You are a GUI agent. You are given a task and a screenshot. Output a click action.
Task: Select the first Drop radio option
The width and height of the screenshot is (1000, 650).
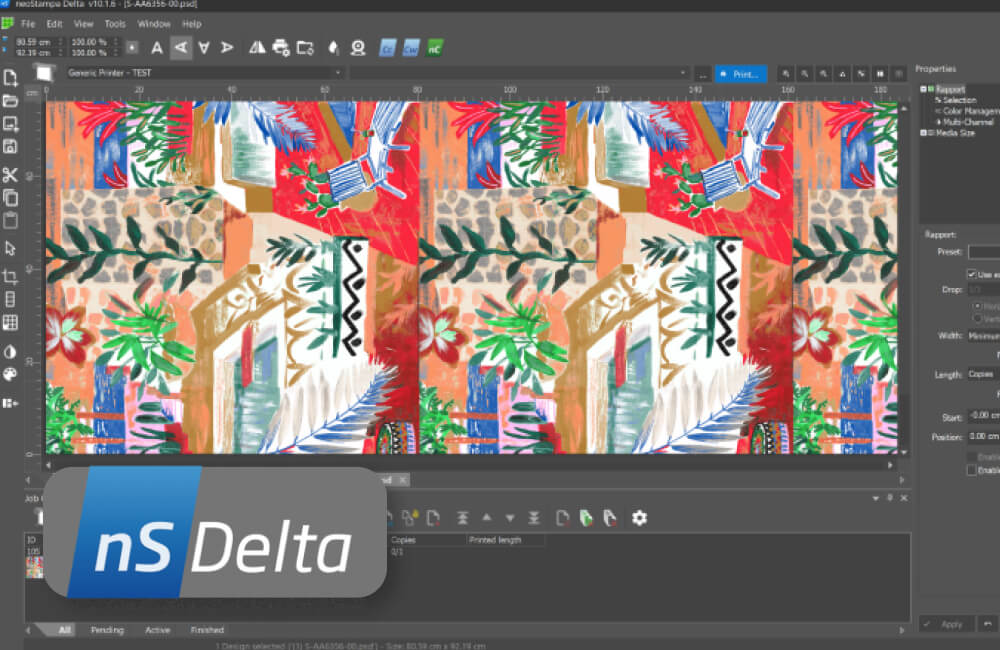pos(976,306)
